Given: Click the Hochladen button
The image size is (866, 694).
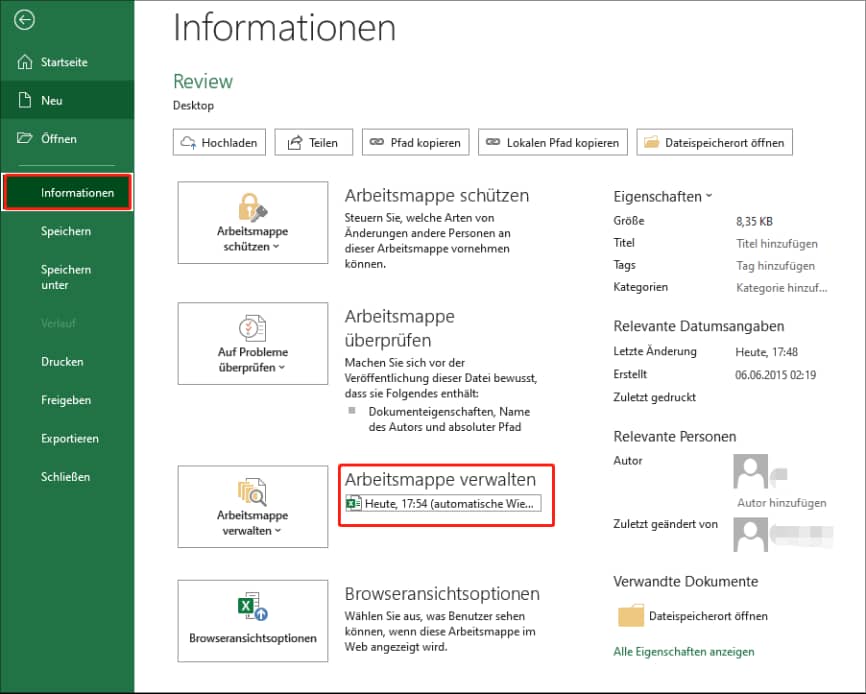Looking at the screenshot, I should (219, 142).
